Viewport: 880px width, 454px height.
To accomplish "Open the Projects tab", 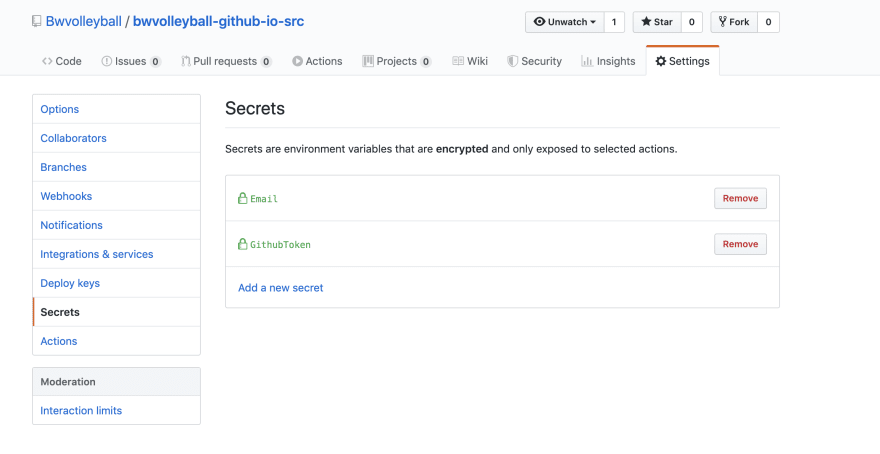I will coord(397,61).
